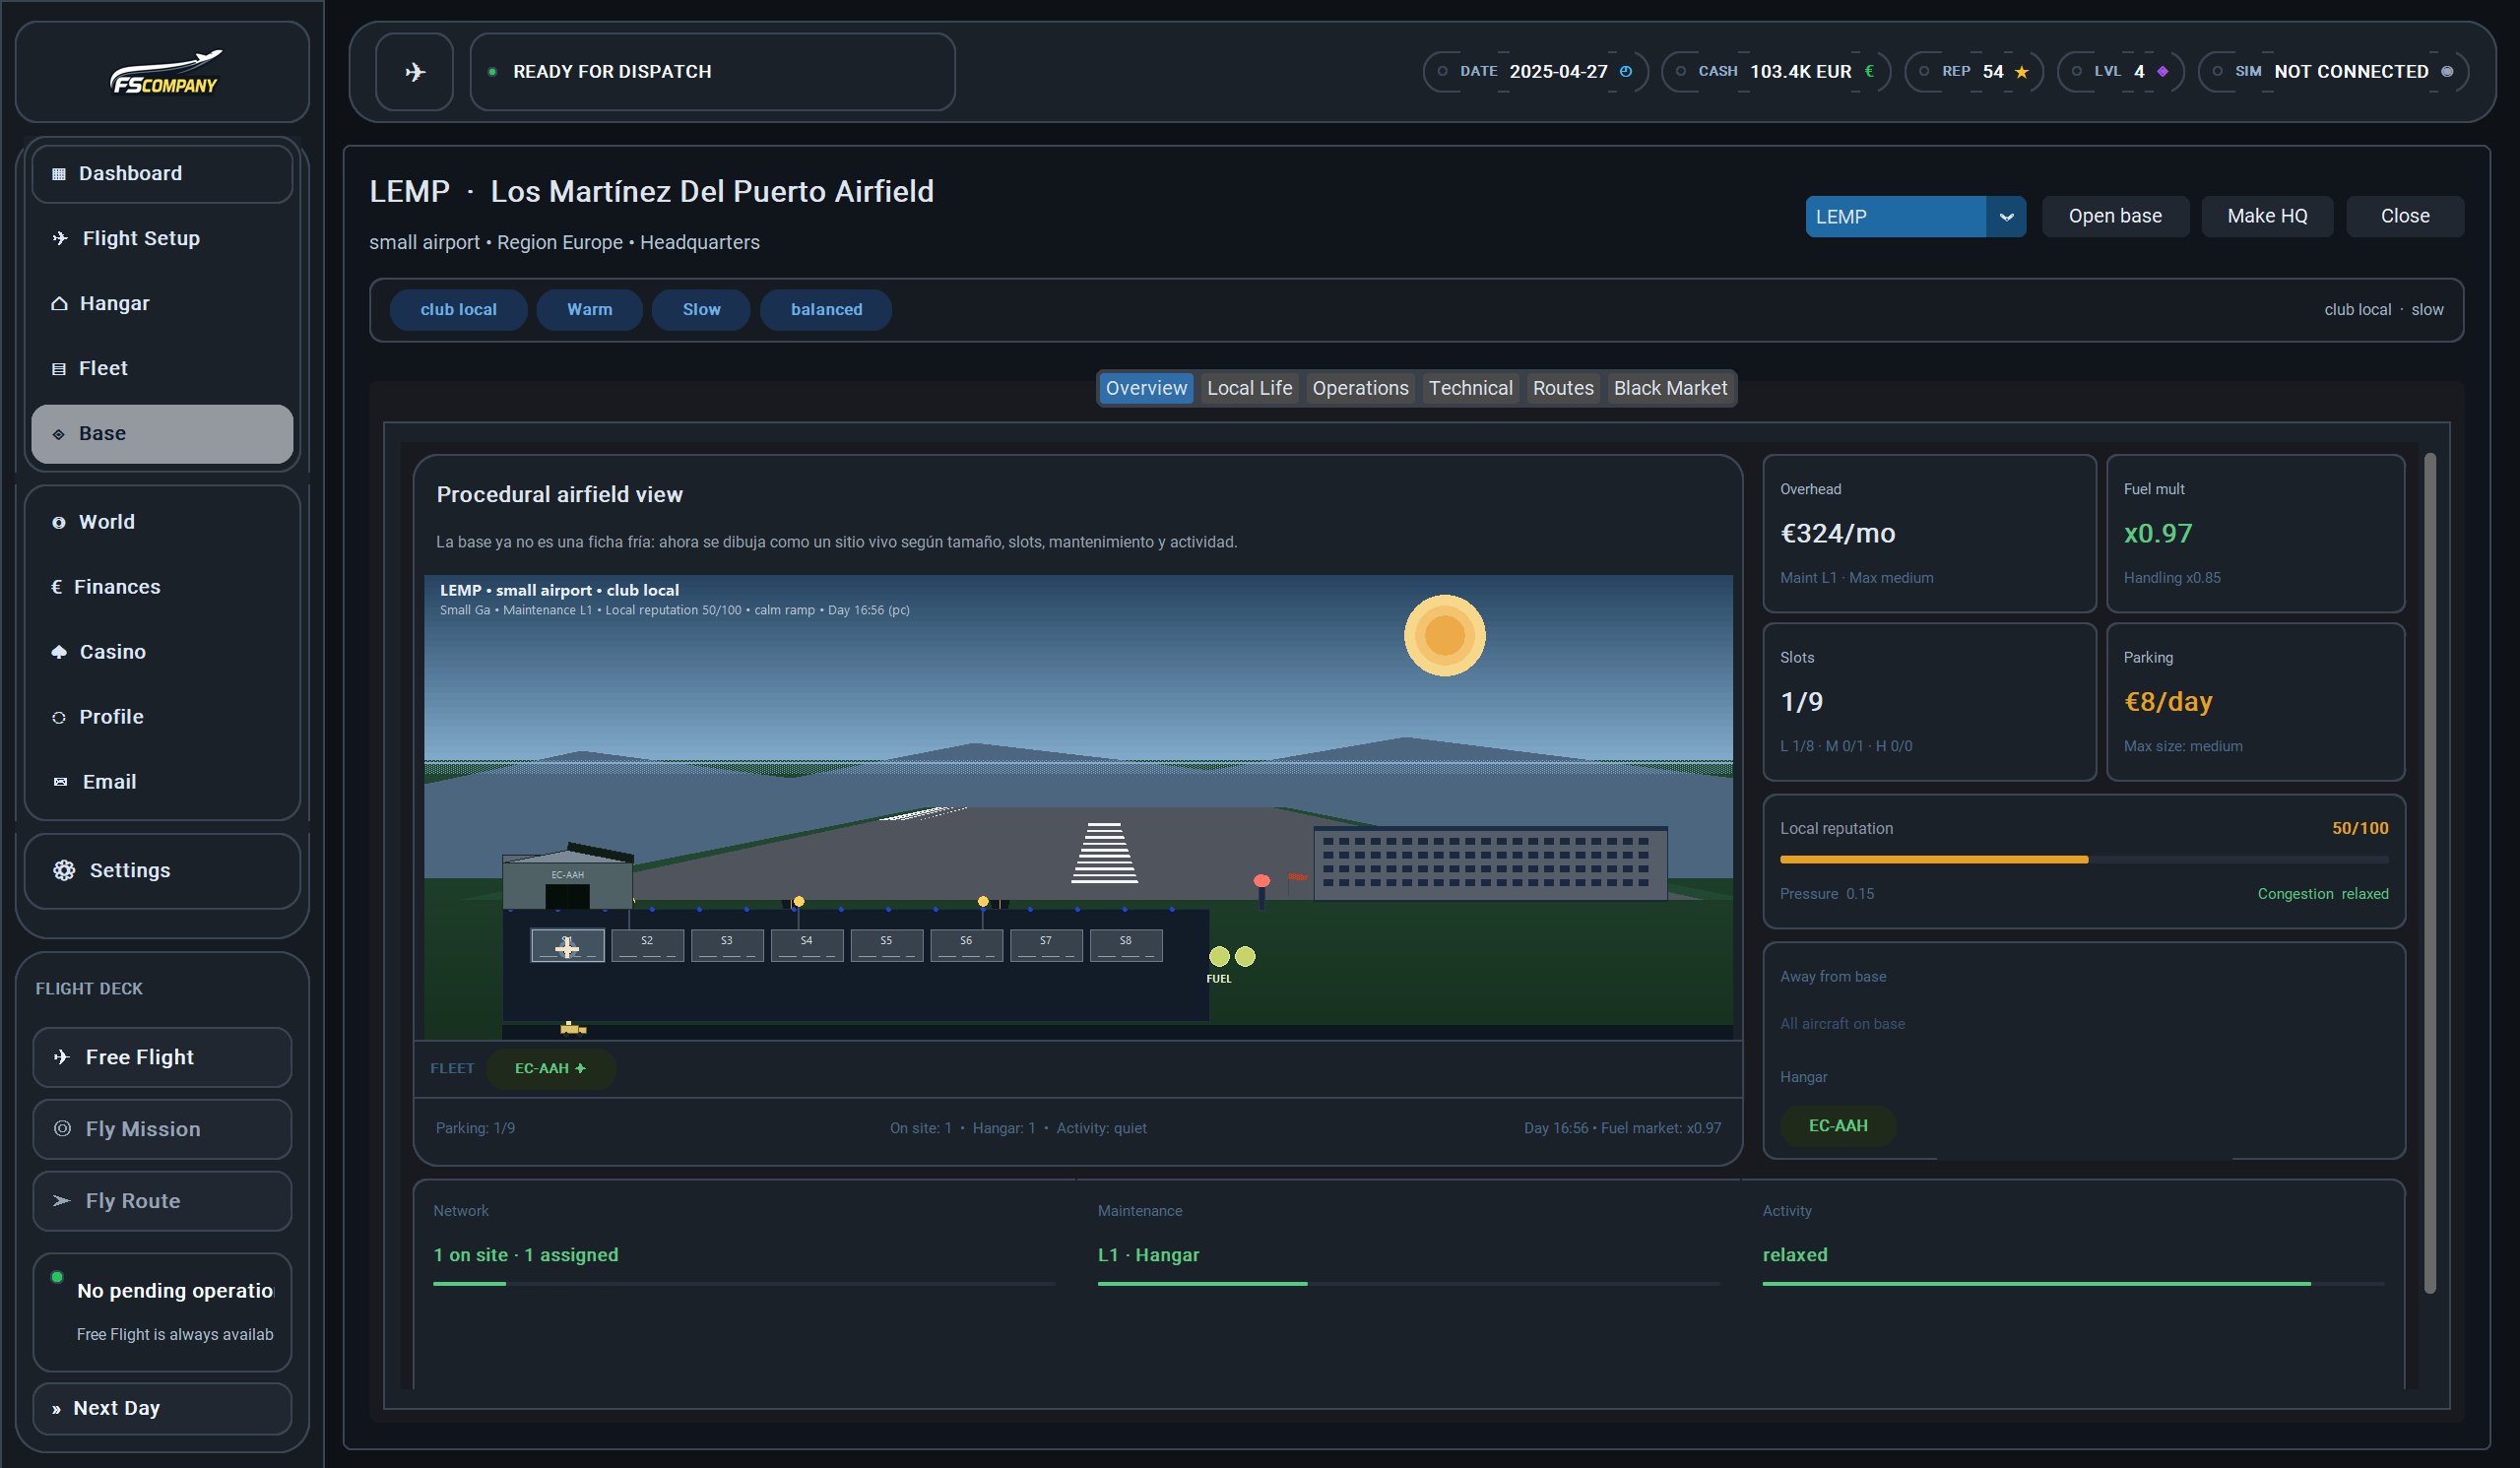Select parking slot S1 with aircraft
Image resolution: width=2520 pixels, height=1468 pixels.
tap(567, 945)
